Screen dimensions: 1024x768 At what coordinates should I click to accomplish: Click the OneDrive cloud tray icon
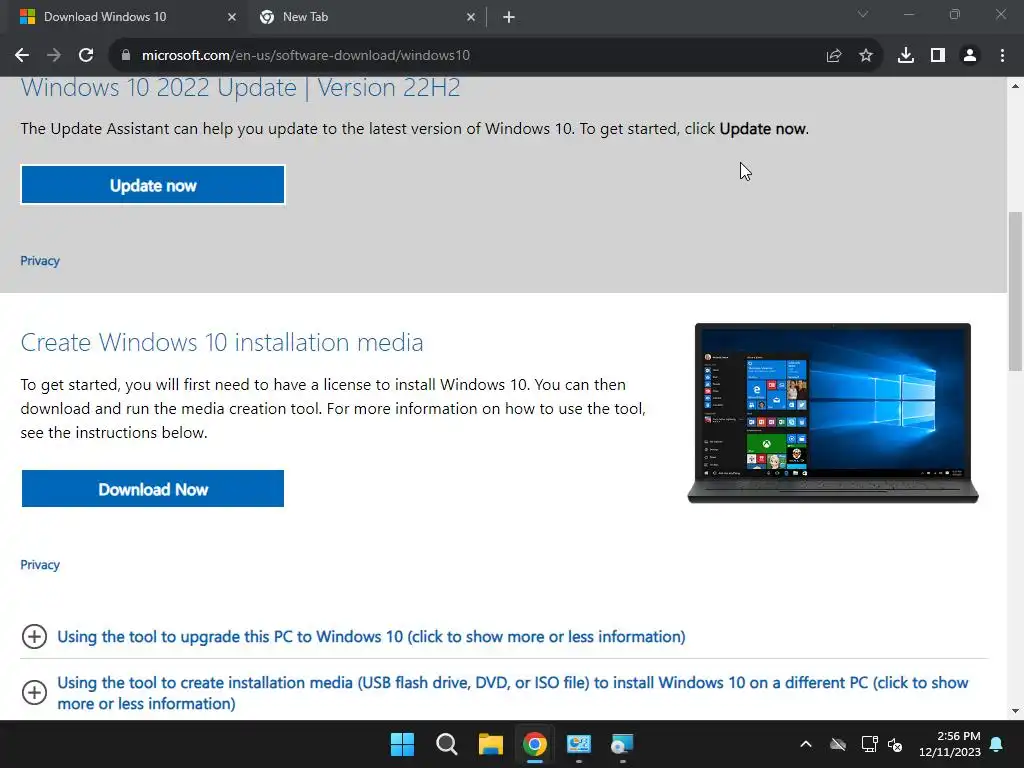point(838,744)
